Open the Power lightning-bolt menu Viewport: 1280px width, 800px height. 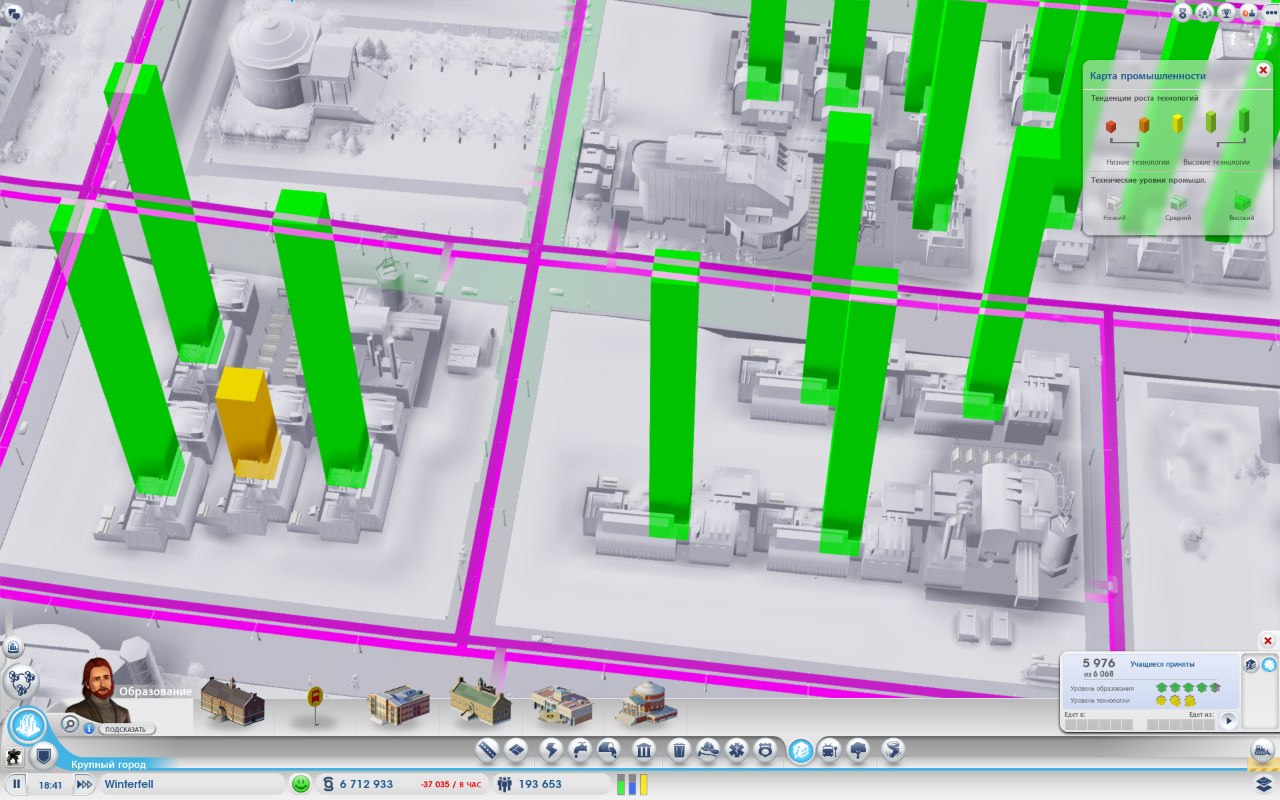point(551,749)
